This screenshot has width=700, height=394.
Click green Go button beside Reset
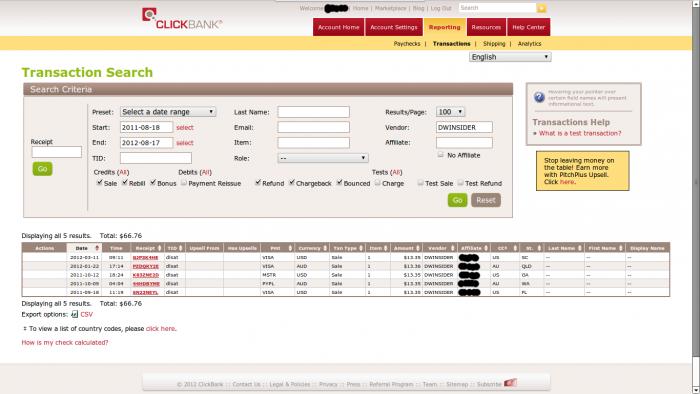[x=458, y=200]
